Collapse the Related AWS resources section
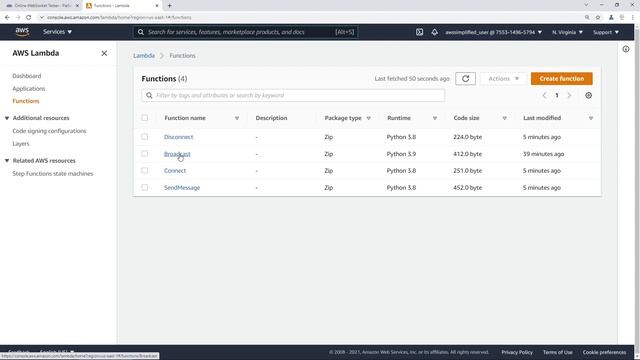Viewport: 640px width, 360px height. [7, 161]
